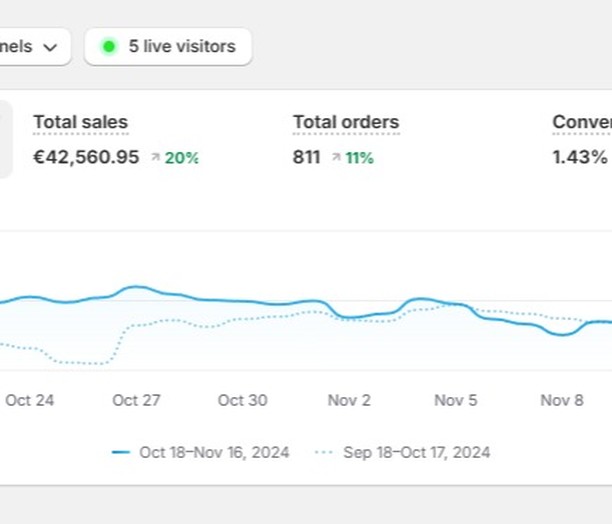Click the Oct 30 date on chart axis
Screen dimensions: 612x524
click(242, 400)
